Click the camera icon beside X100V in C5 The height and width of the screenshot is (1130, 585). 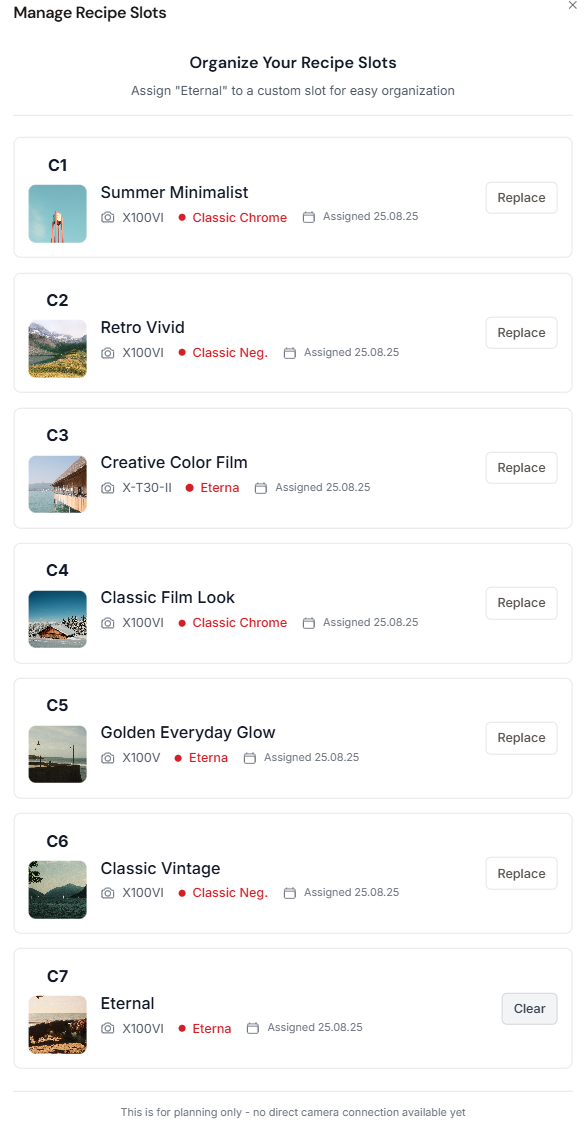tap(107, 758)
